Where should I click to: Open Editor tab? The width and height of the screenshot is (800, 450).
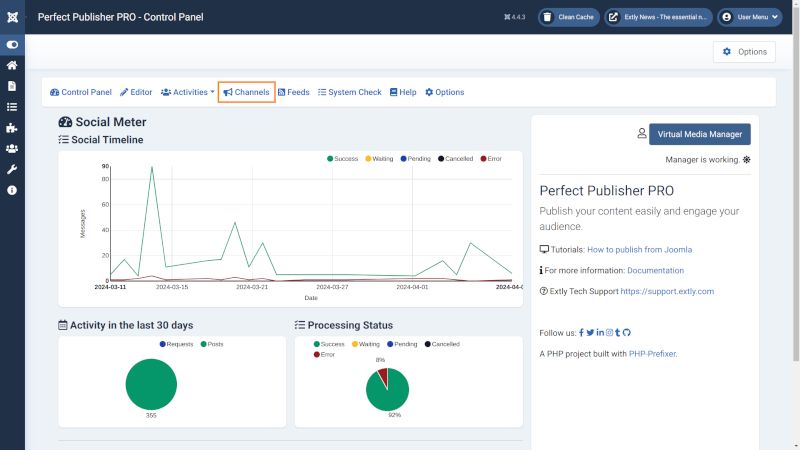coord(136,92)
